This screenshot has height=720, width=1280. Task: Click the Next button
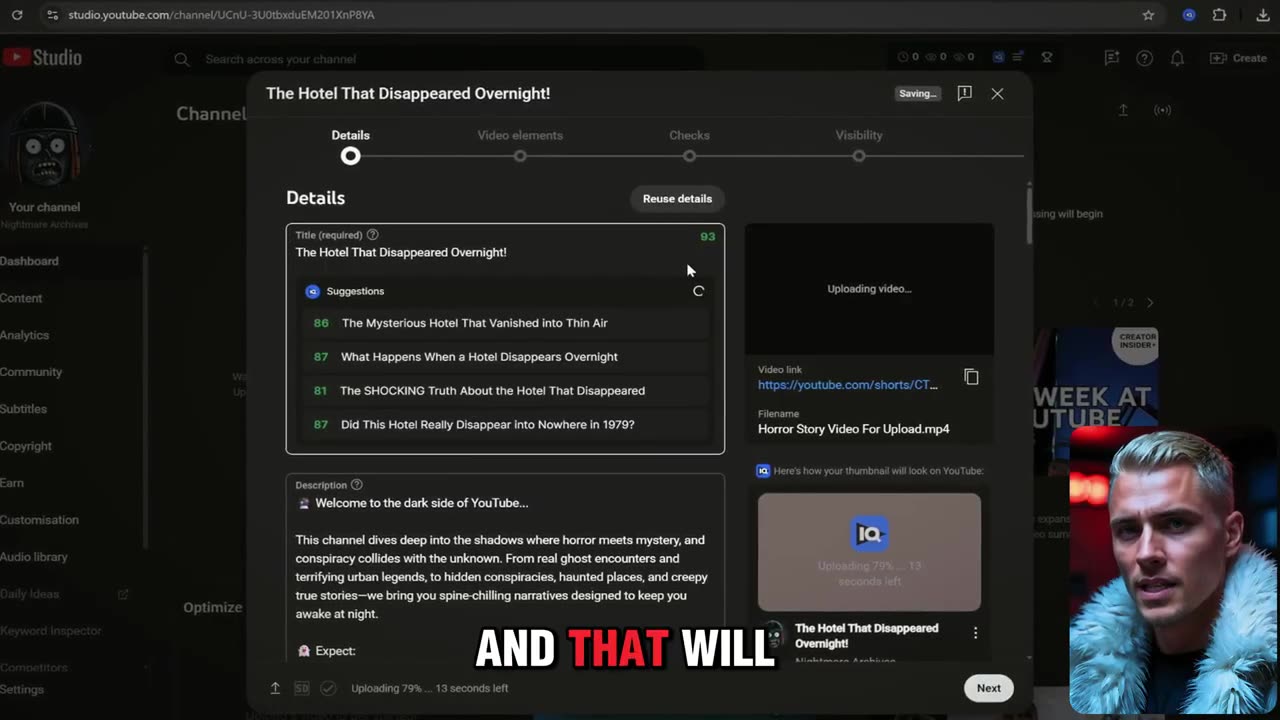(988, 688)
